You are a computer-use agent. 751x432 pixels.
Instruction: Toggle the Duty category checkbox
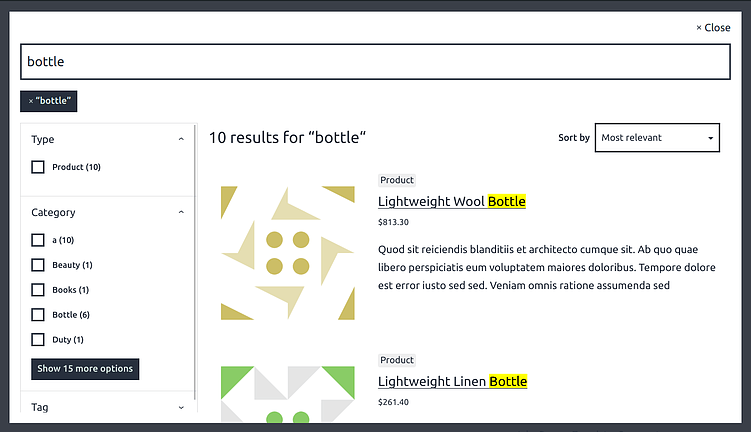pyautogui.click(x=38, y=340)
